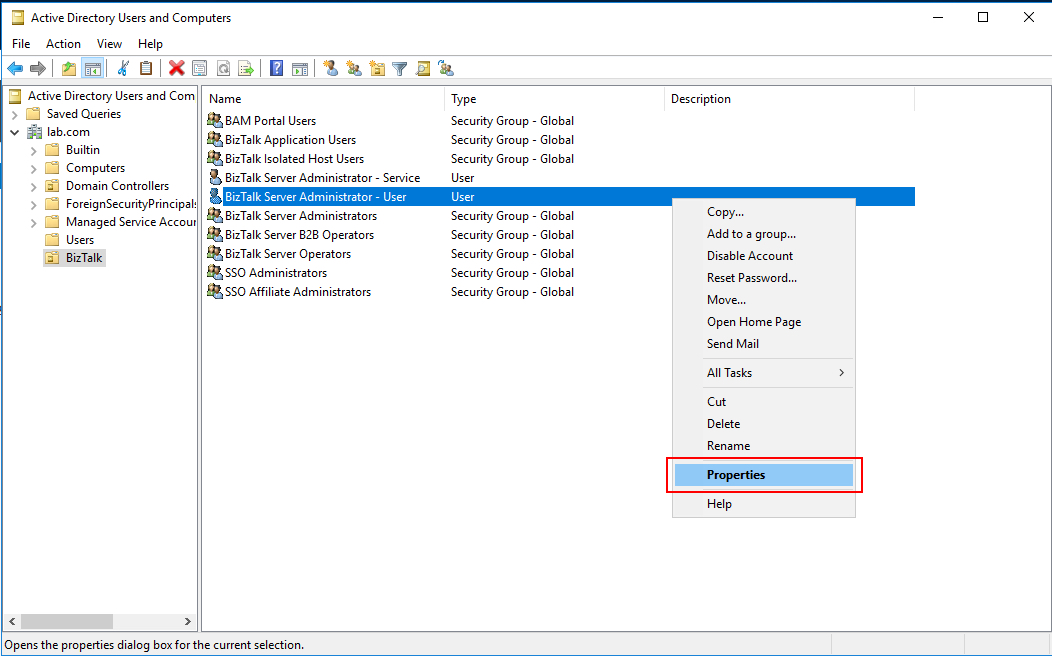
Task: Select Move... in the context menu
Action: coord(764,300)
